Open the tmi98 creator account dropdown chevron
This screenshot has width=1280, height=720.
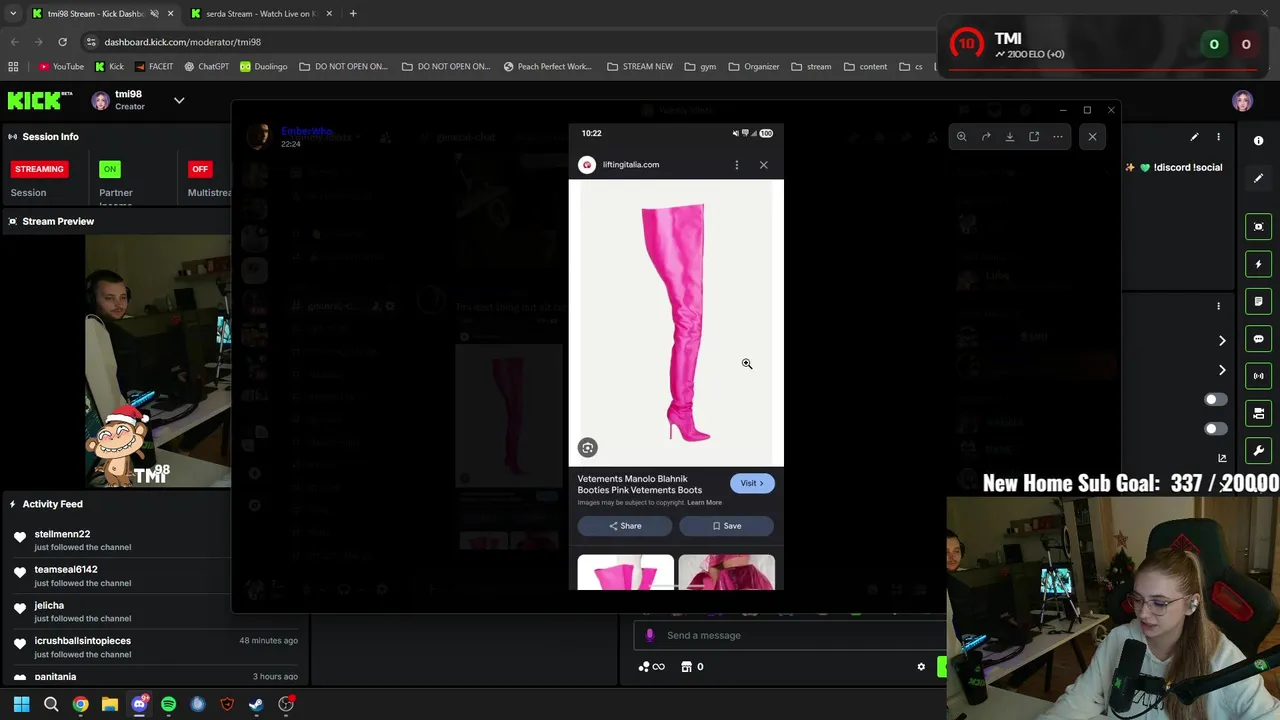(179, 100)
